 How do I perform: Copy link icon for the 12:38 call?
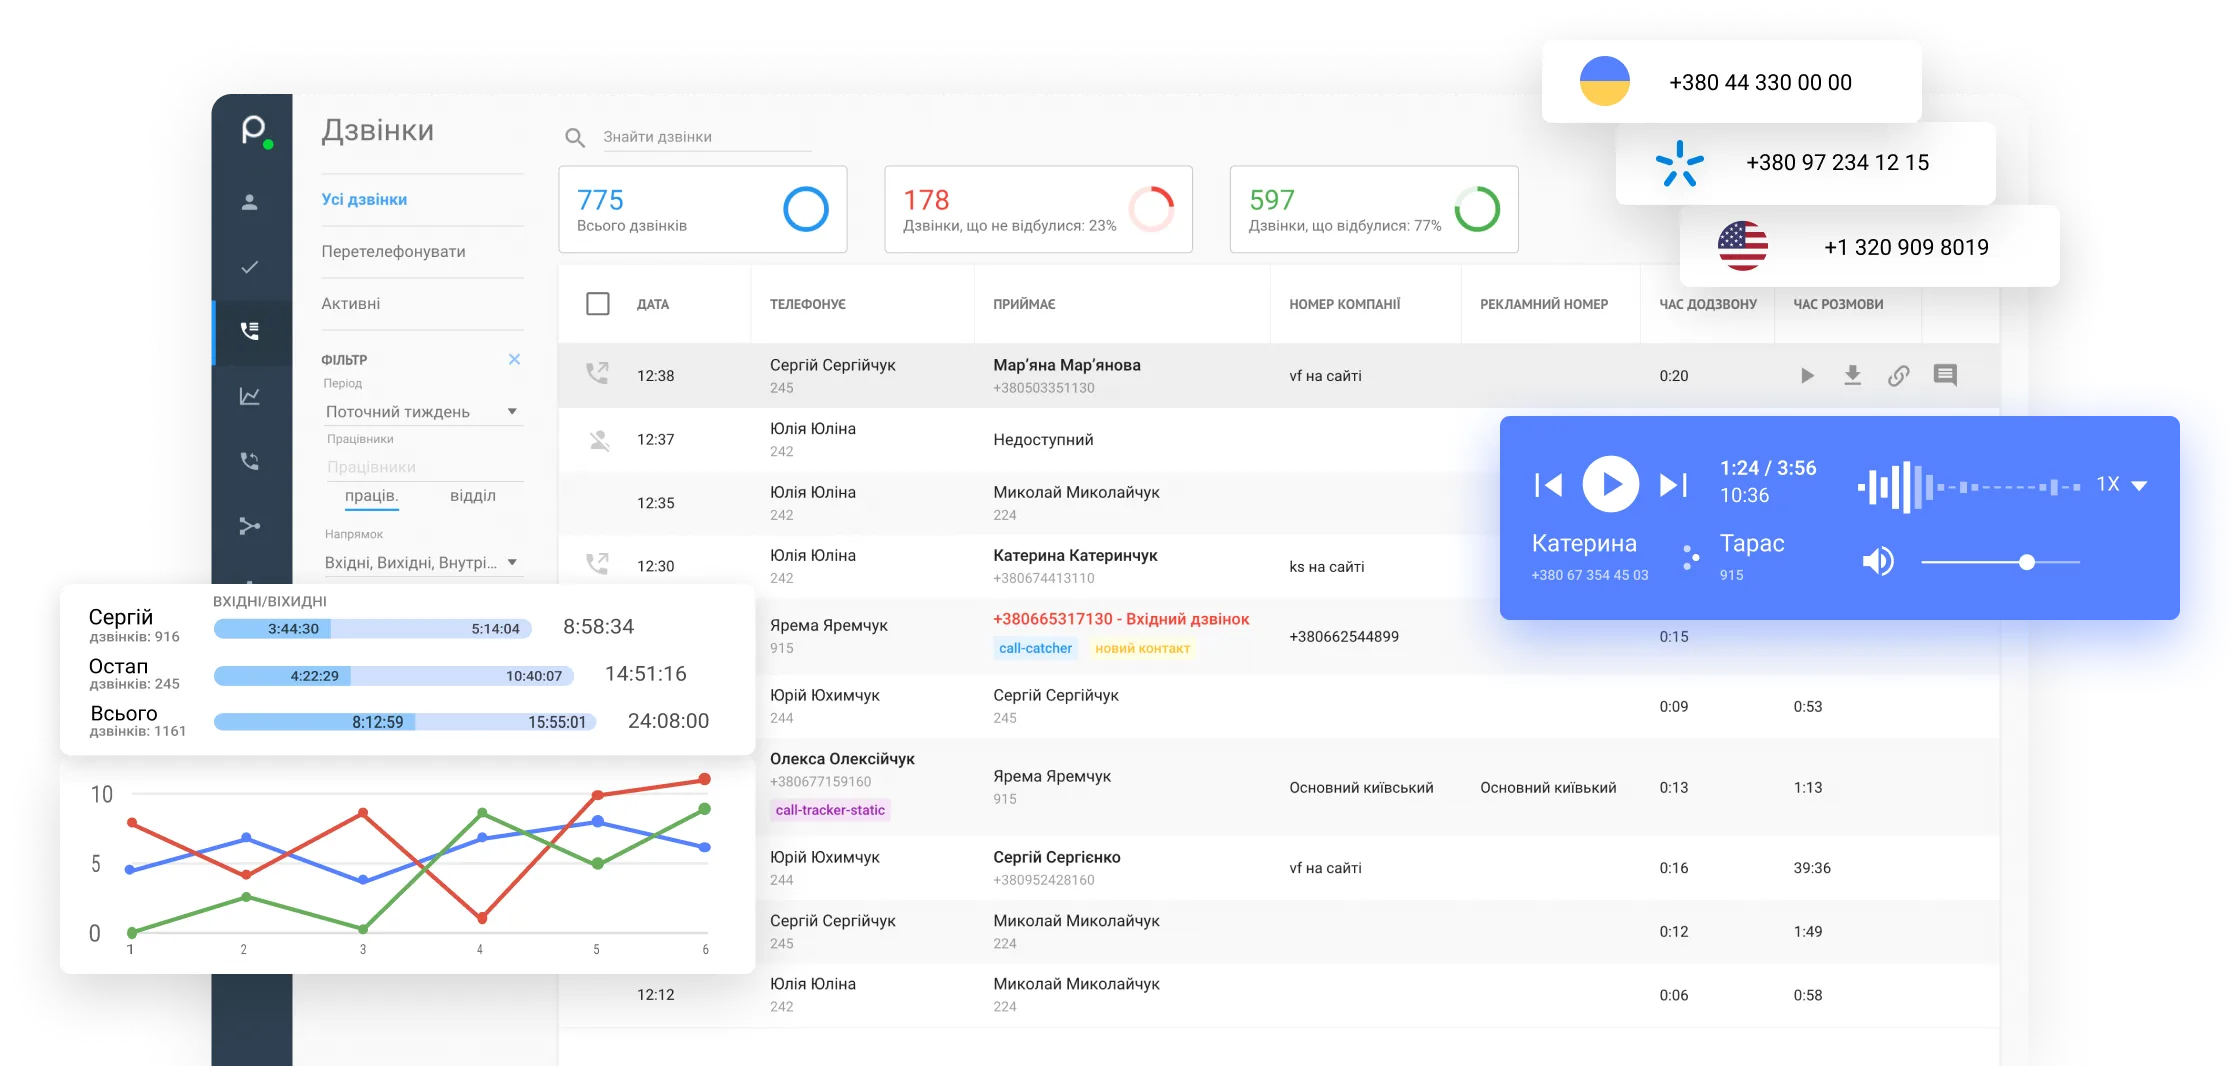(1899, 375)
